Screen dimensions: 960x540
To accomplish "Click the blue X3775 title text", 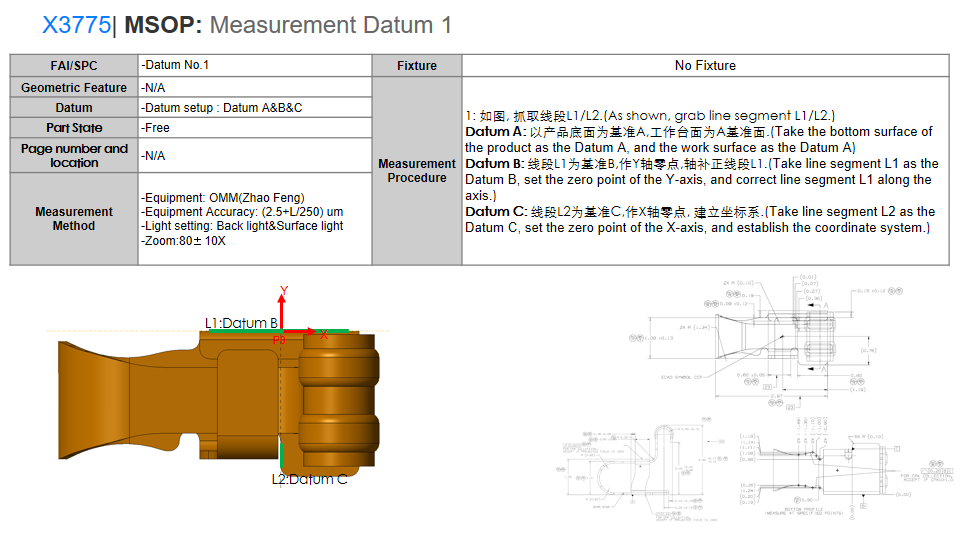I will click(x=75, y=25).
